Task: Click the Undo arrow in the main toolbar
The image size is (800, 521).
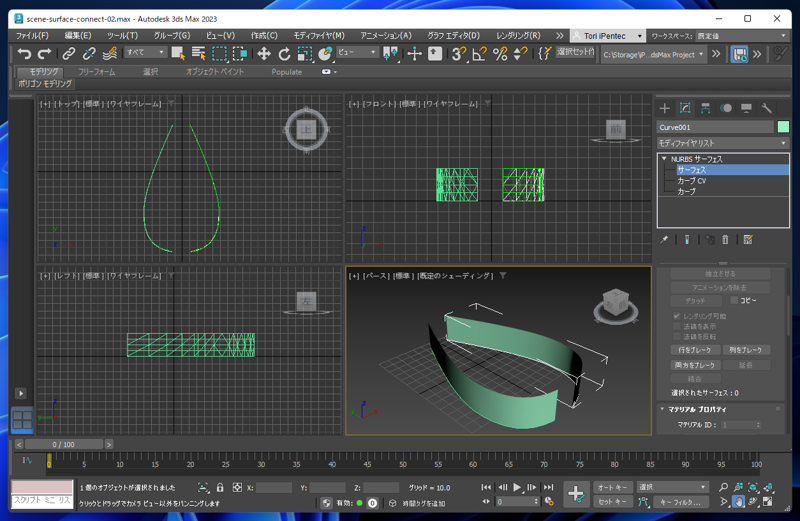Action: point(24,54)
